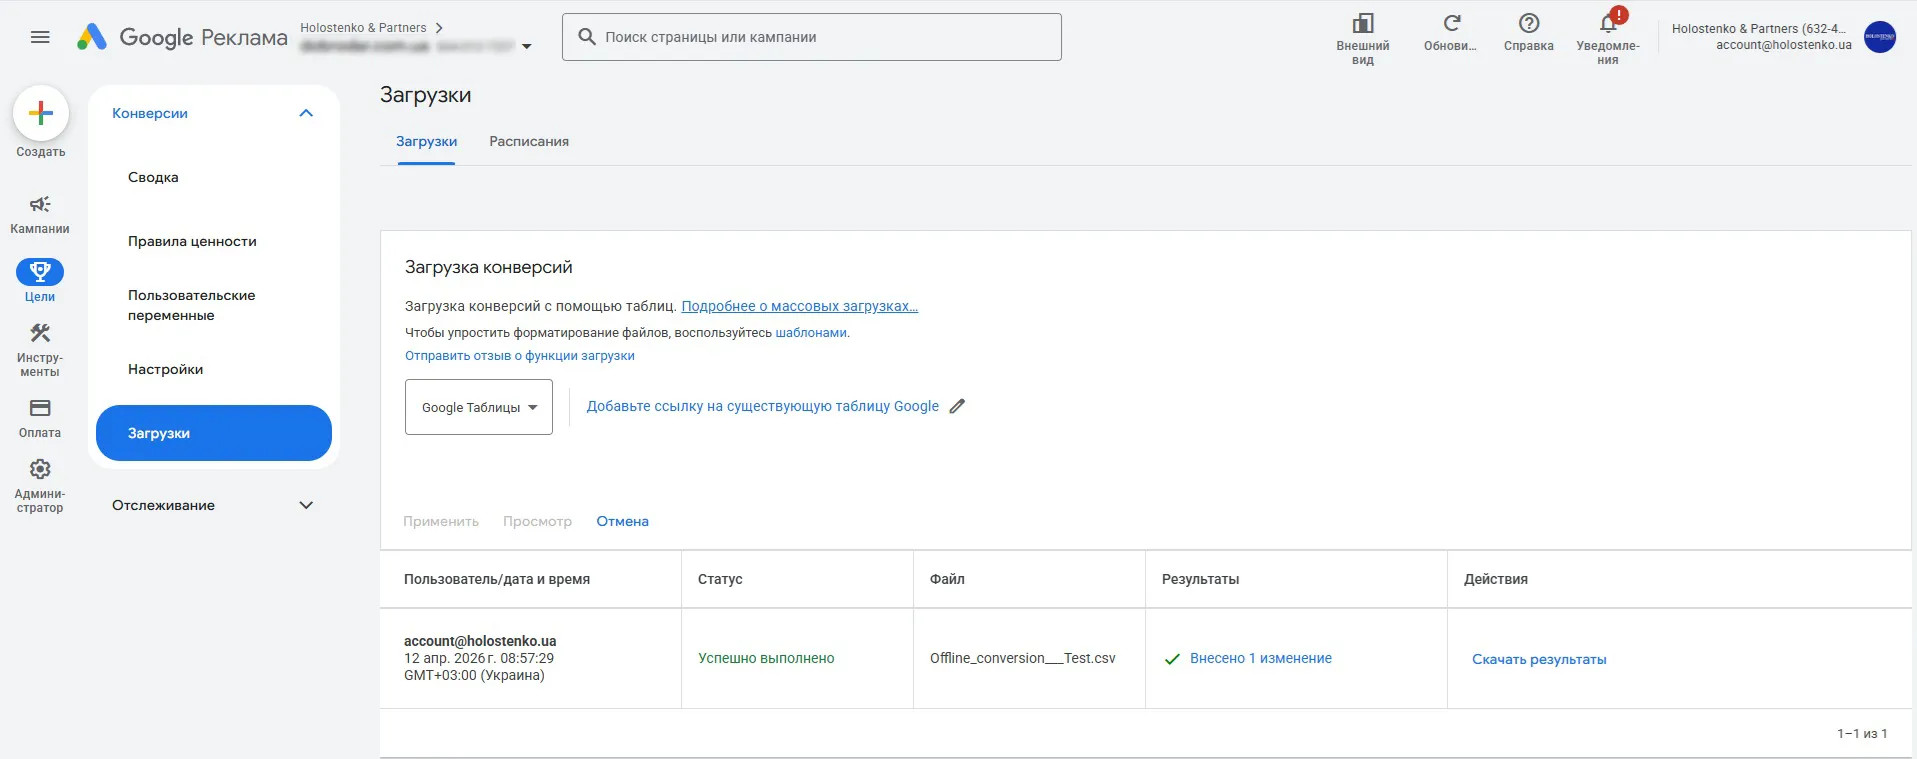Open Администратор gear icon
1917x759 pixels.
(x=40, y=469)
